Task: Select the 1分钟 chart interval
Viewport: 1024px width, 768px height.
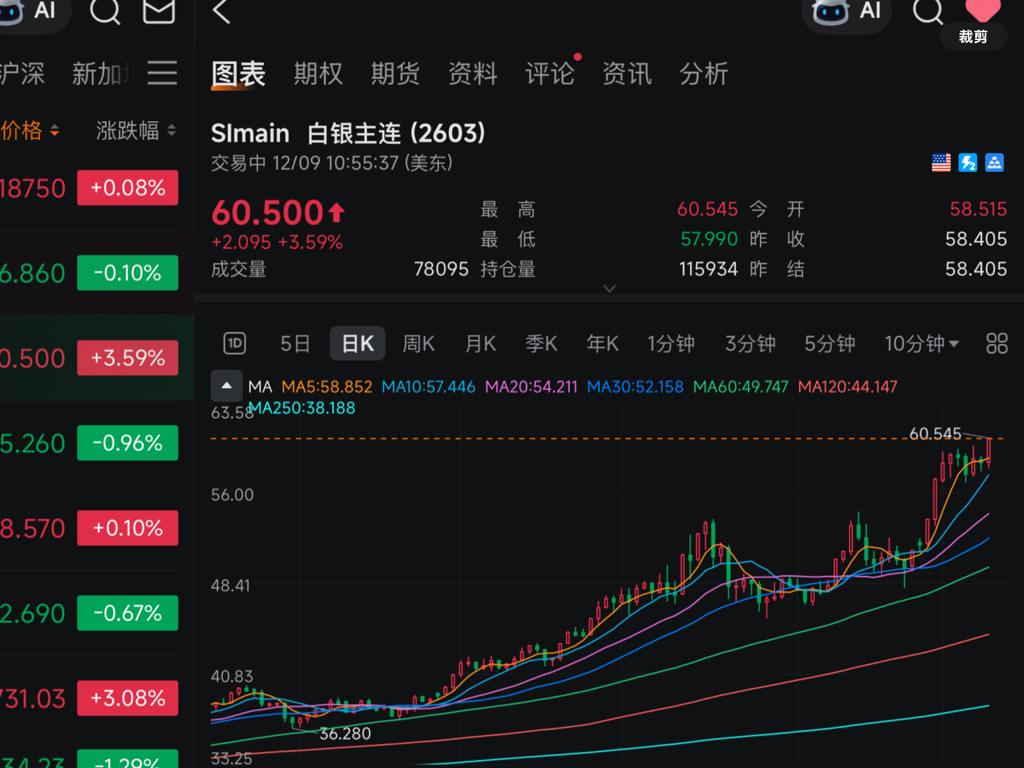Action: (x=671, y=344)
